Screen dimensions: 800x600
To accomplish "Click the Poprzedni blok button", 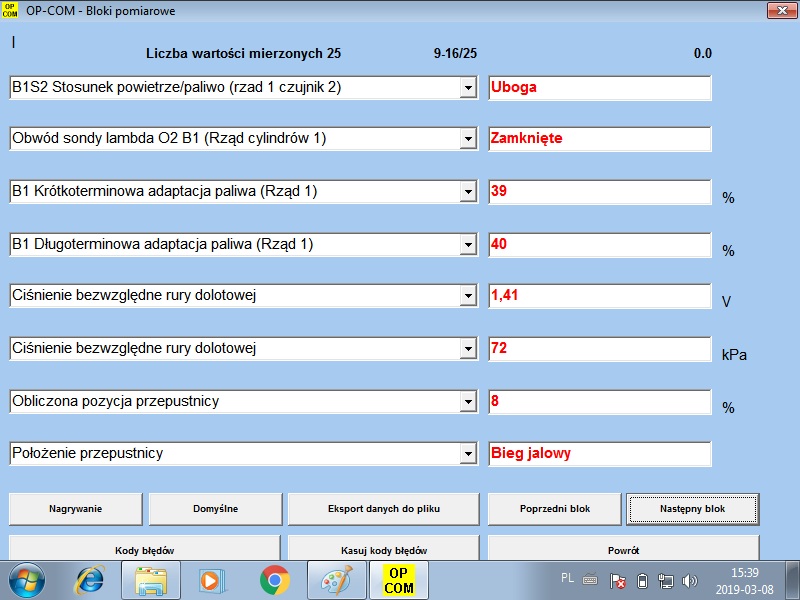I will pos(554,509).
